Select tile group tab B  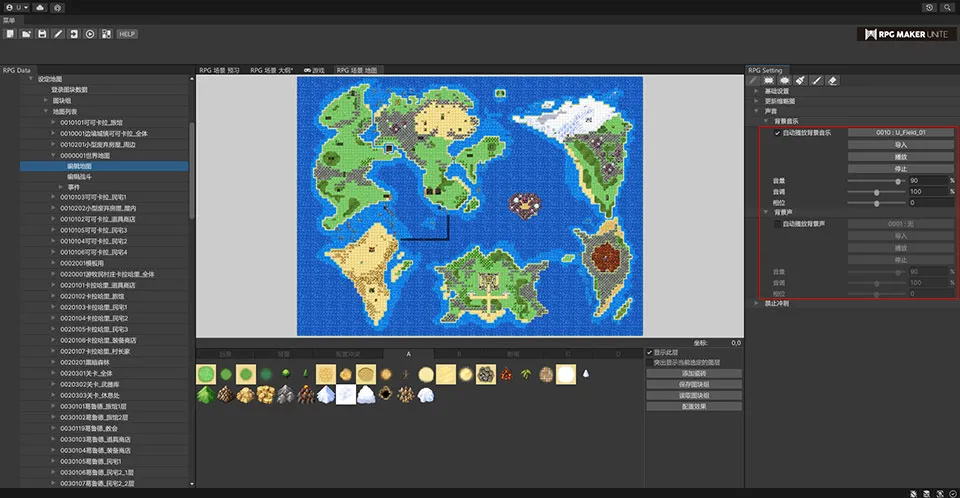459,354
